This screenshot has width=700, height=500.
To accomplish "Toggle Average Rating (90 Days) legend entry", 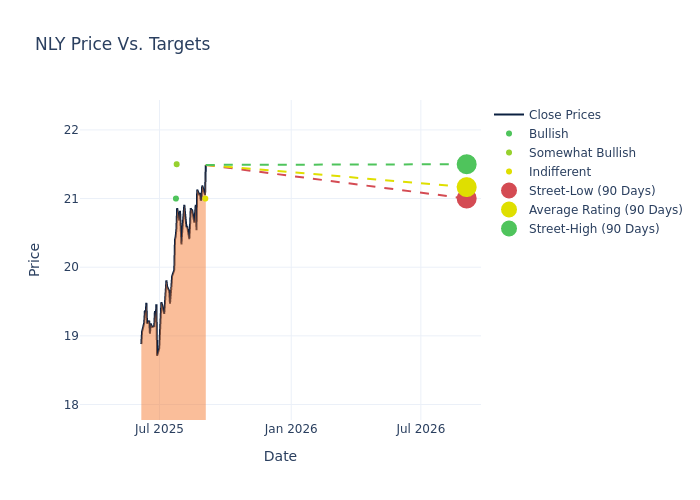I will [605, 210].
